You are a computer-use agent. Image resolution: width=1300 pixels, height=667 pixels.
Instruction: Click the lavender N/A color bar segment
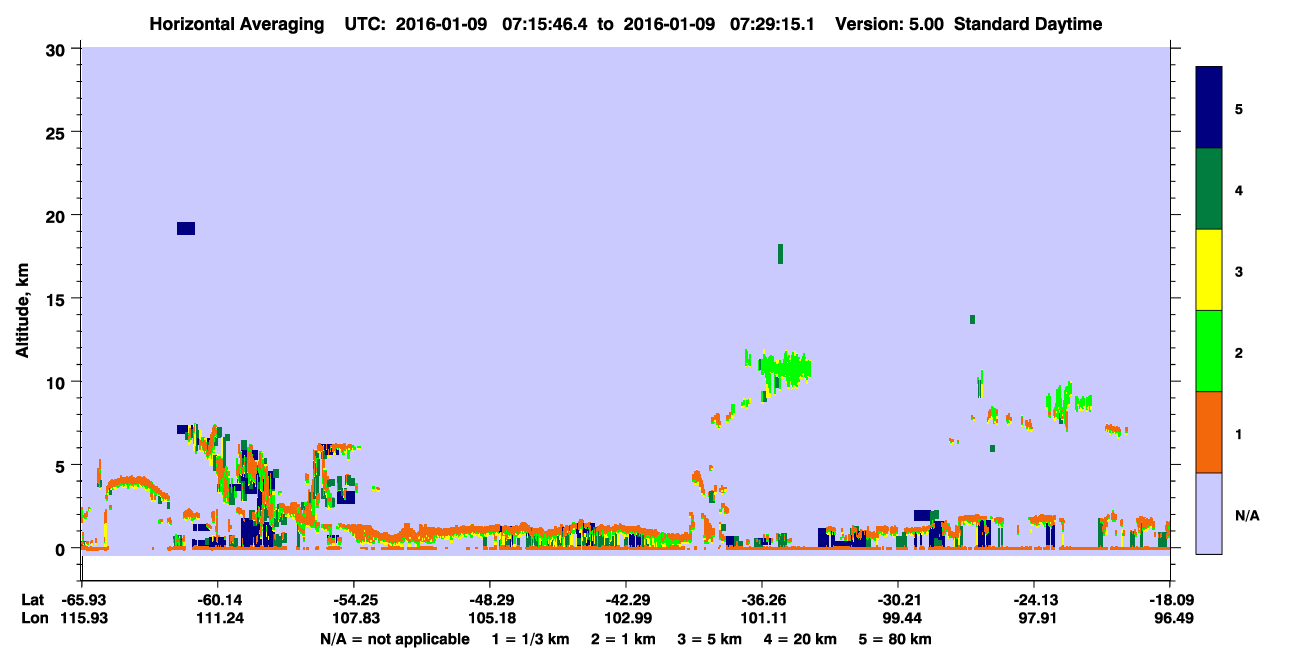click(1209, 513)
